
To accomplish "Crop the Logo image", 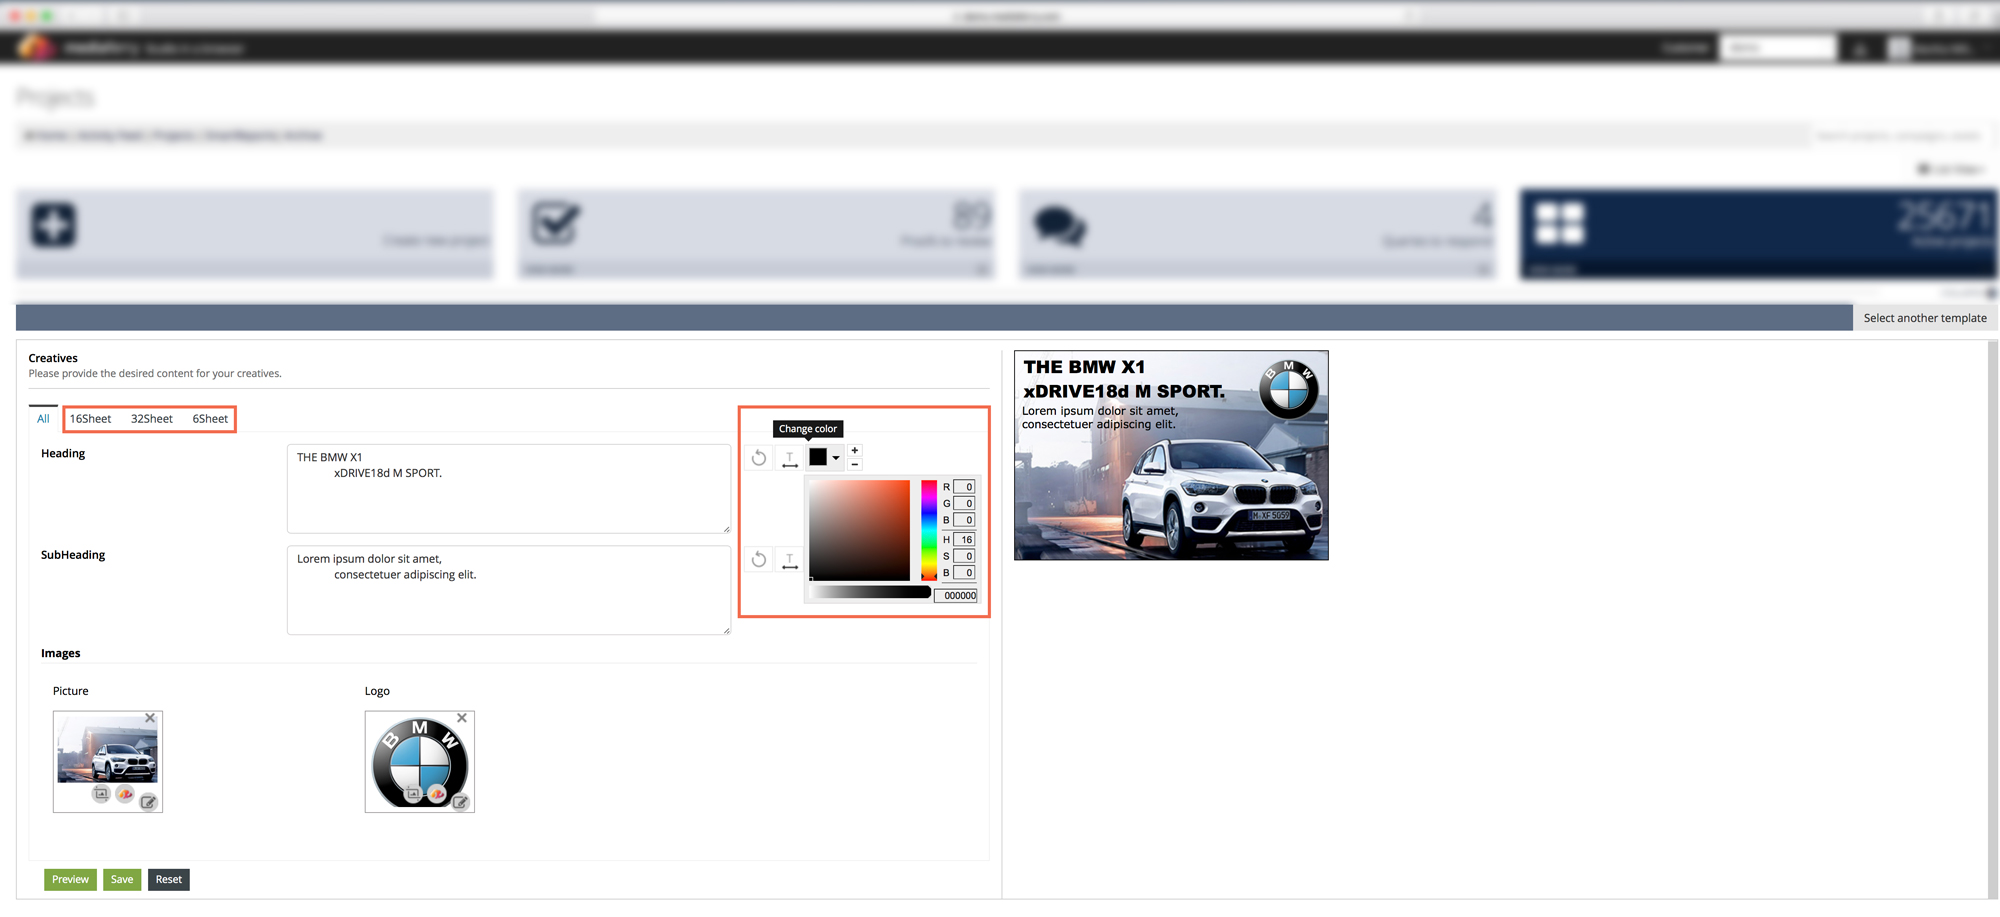I will click(x=413, y=794).
